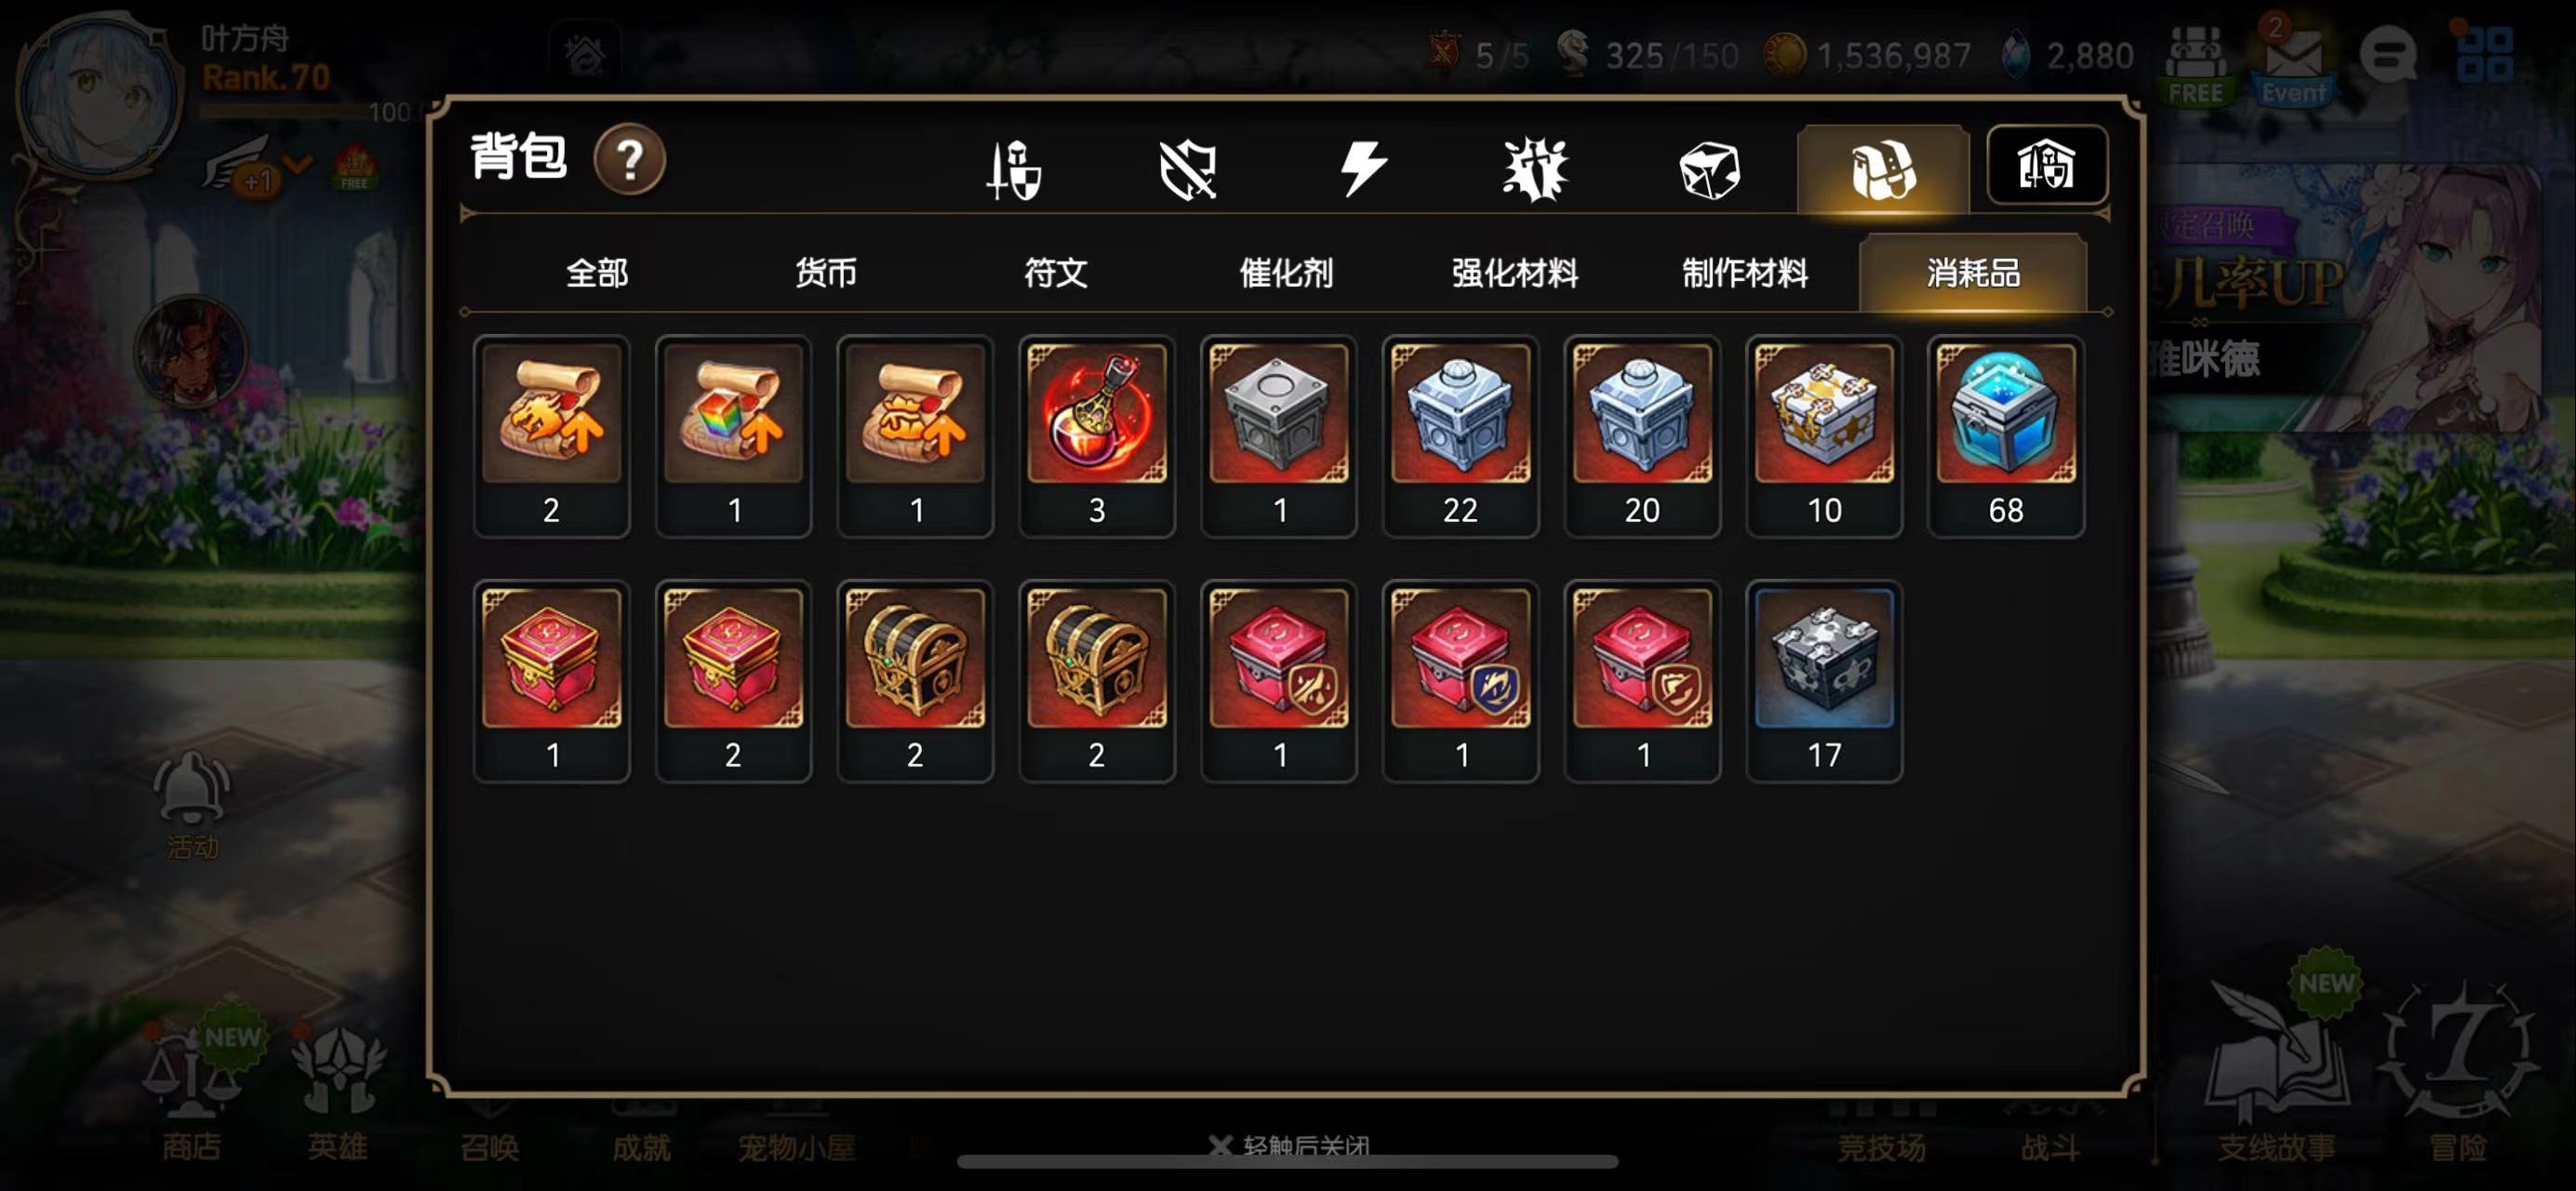This screenshot has width=2576, height=1191.
Task: Switch to the 制作材料 tab
Action: (x=1744, y=273)
